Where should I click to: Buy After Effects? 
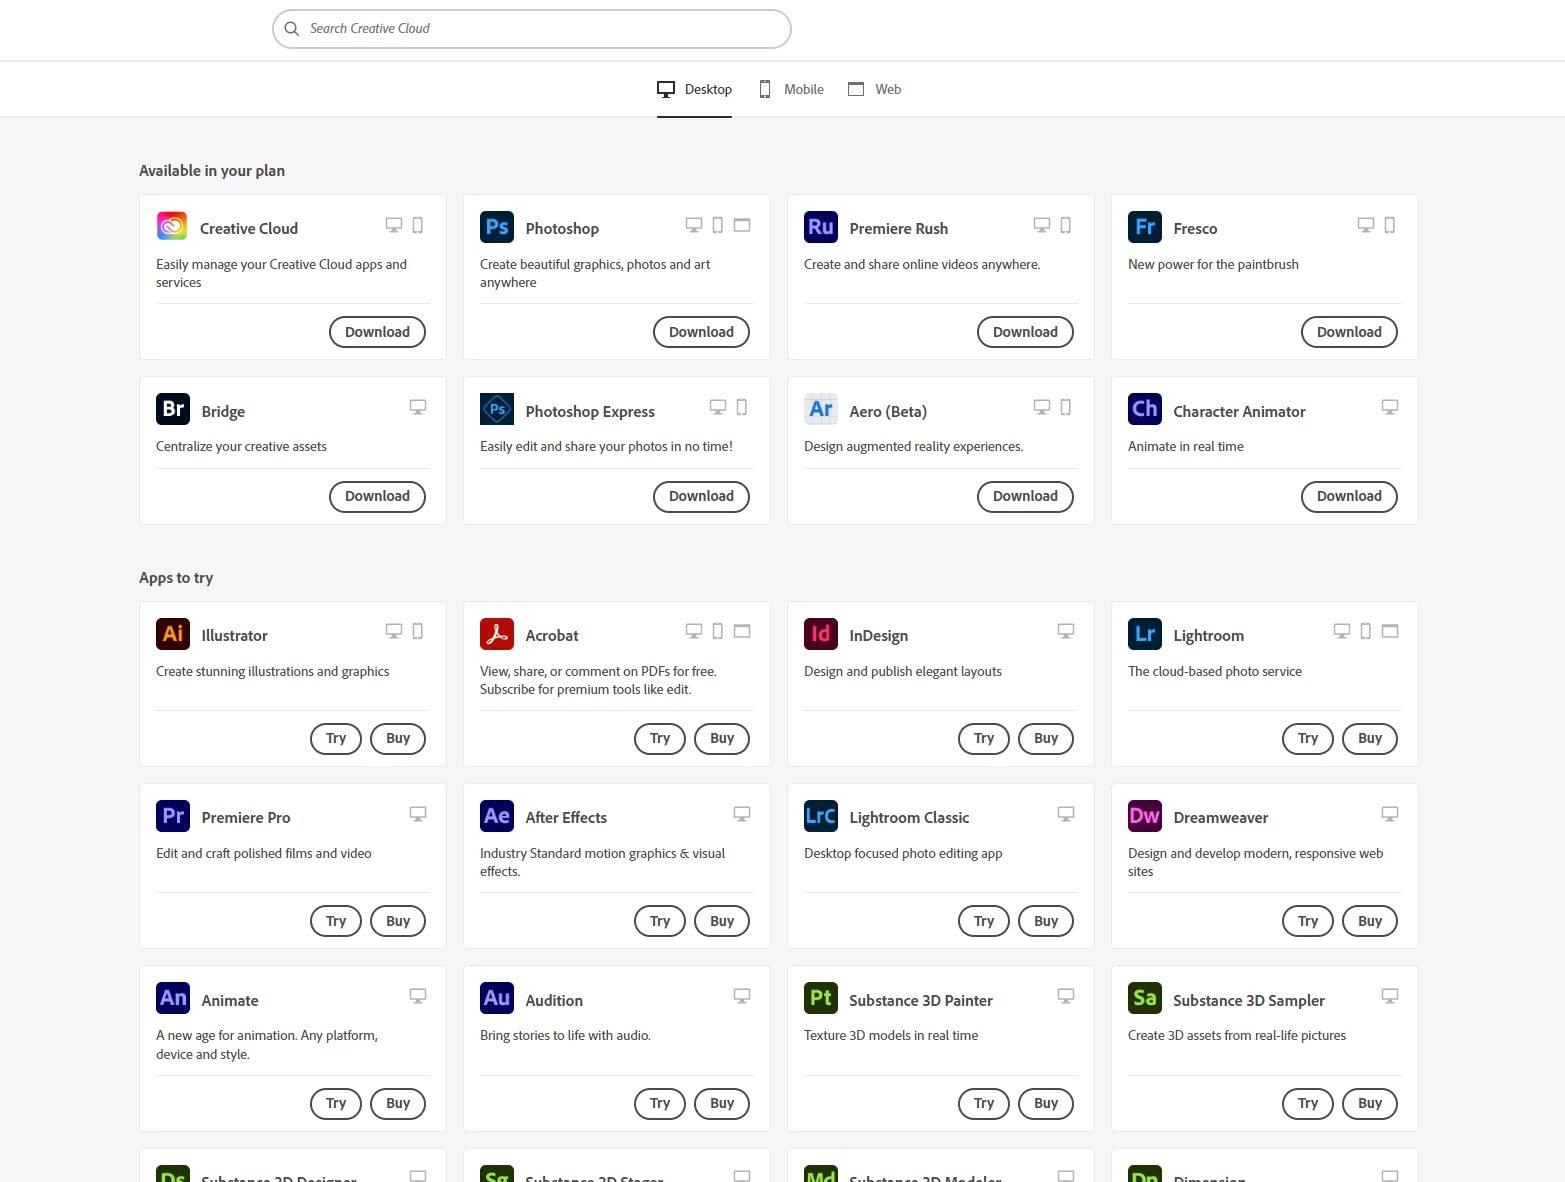722,921
